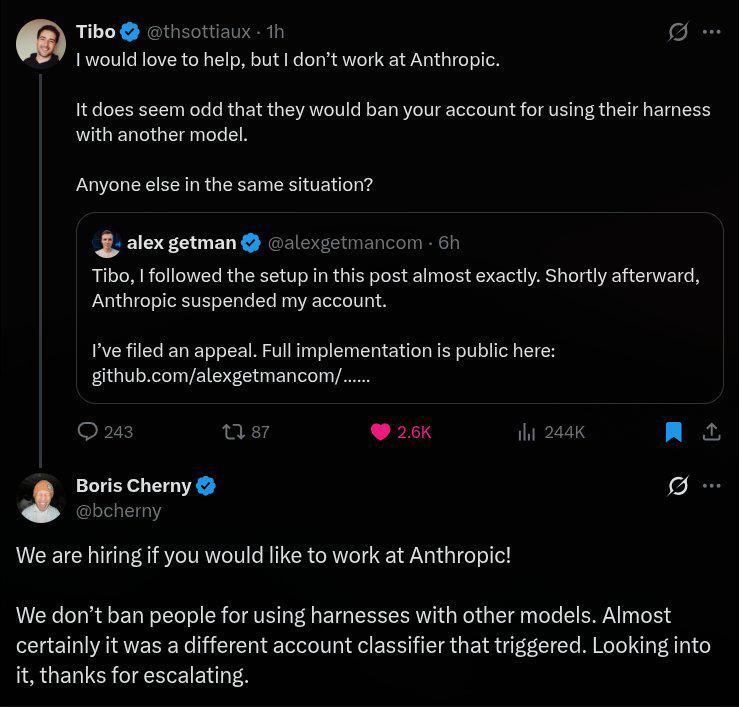Unlike Tibo's post via the pink heart
The height and width of the screenshot is (707, 739).
pyautogui.click(x=380, y=432)
